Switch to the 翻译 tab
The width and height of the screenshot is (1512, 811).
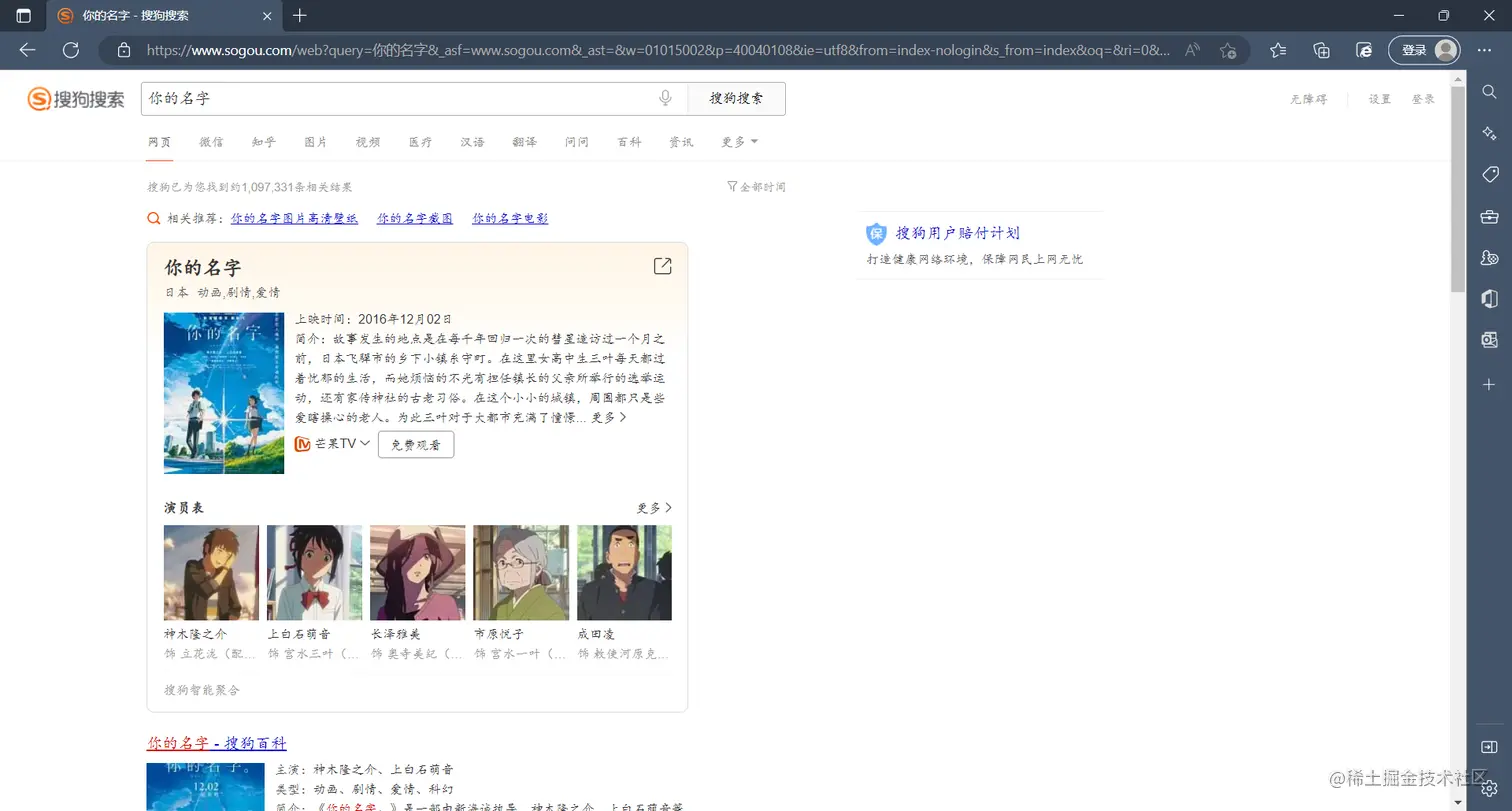tap(525, 142)
